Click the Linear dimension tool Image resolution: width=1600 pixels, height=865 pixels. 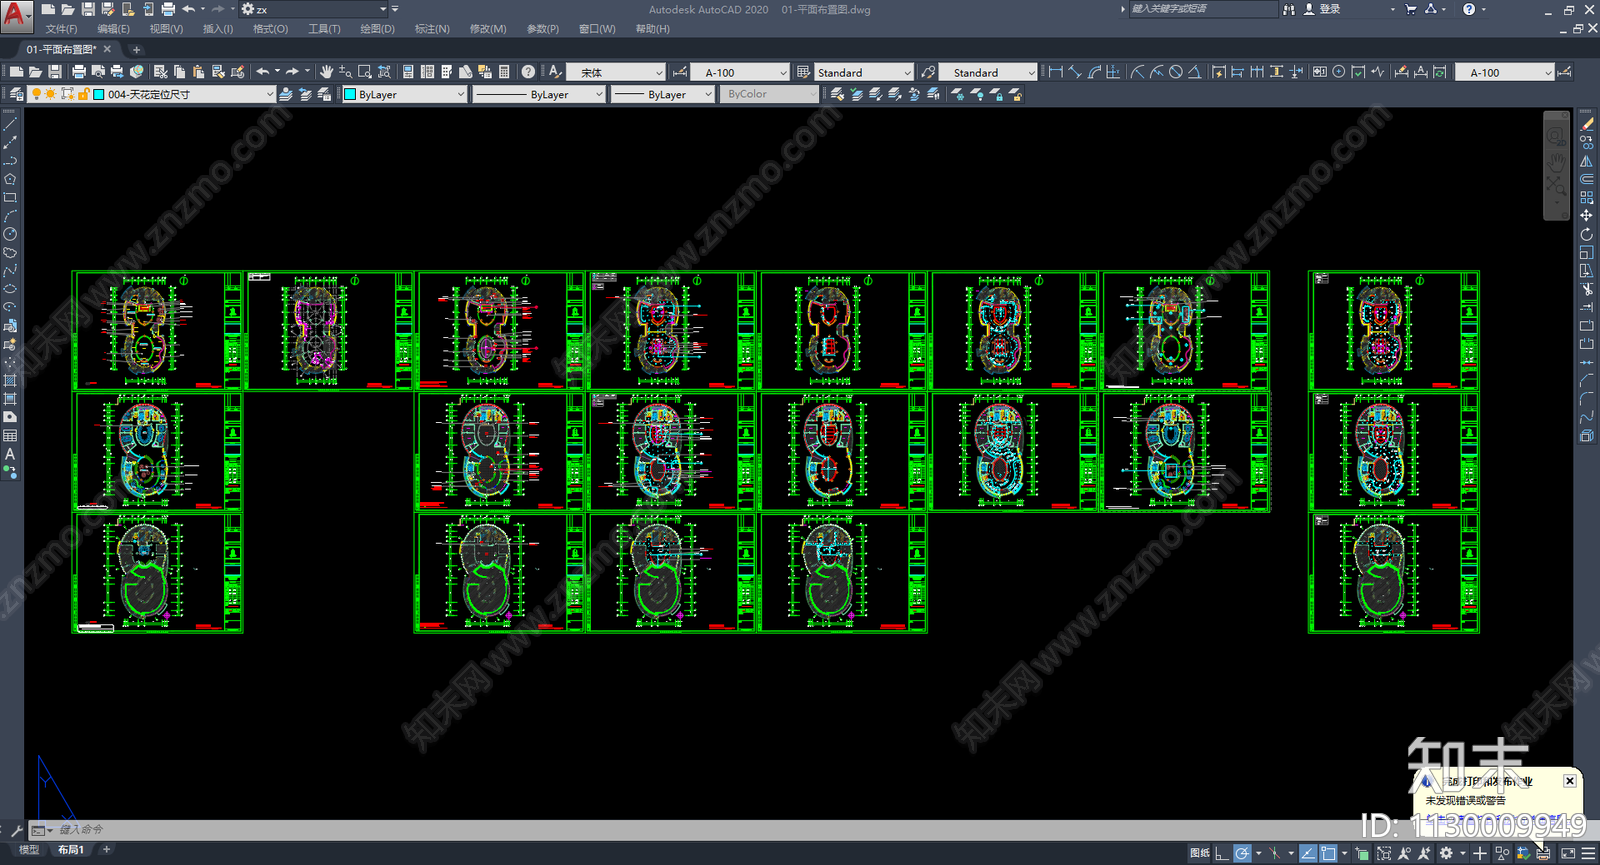click(x=1056, y=72)
